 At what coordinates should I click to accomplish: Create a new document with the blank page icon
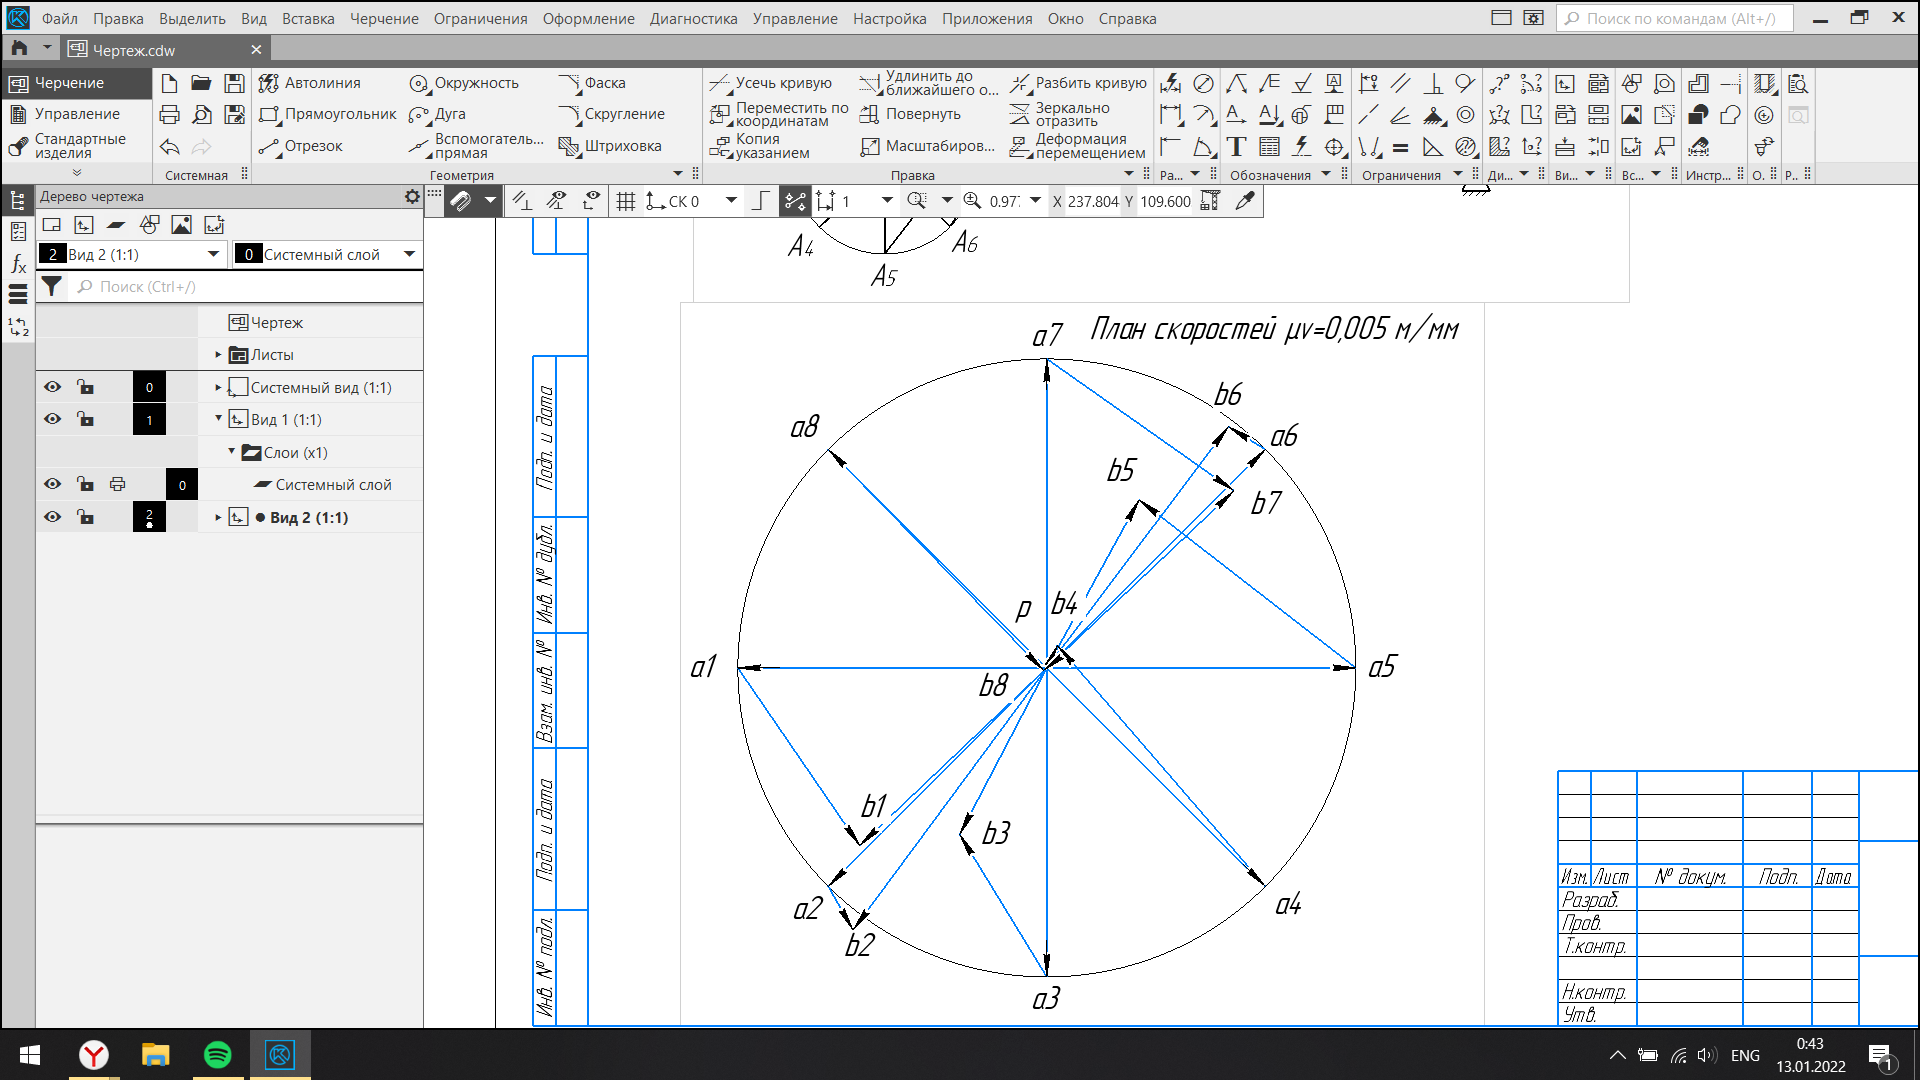tap(169, 84)
